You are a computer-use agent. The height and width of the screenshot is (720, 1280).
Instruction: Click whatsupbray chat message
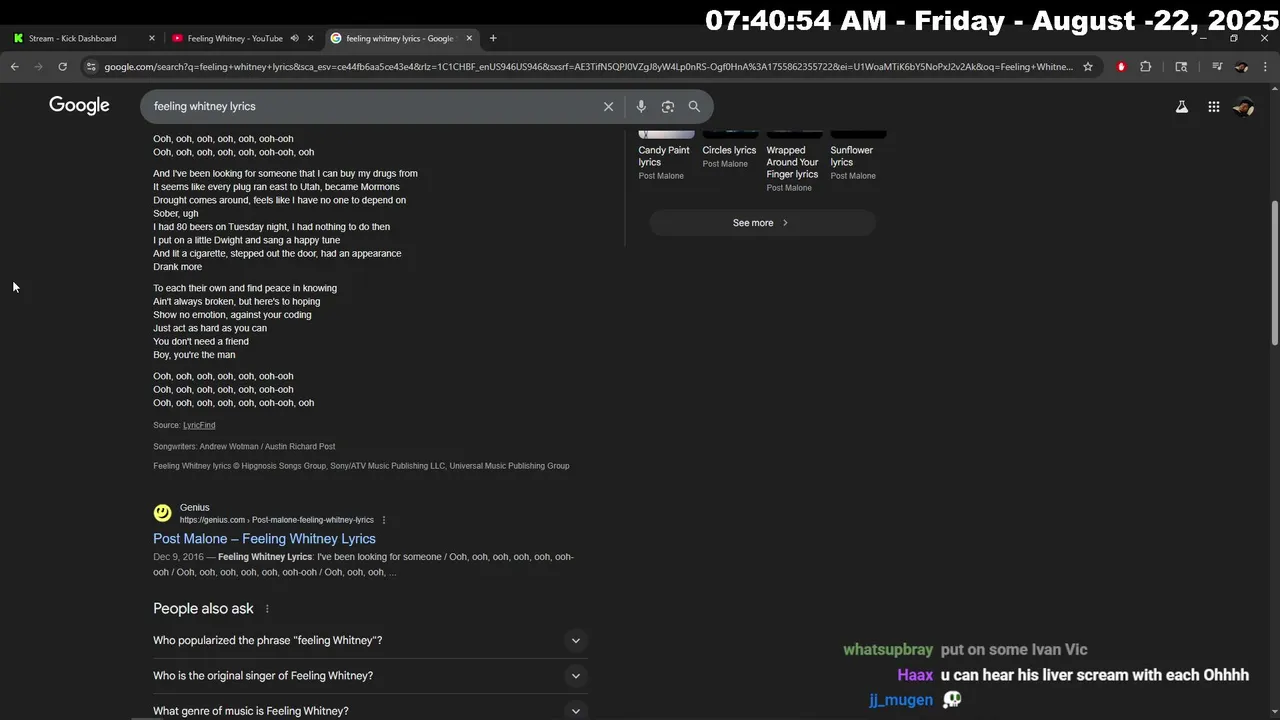click(x=965, y=650)
